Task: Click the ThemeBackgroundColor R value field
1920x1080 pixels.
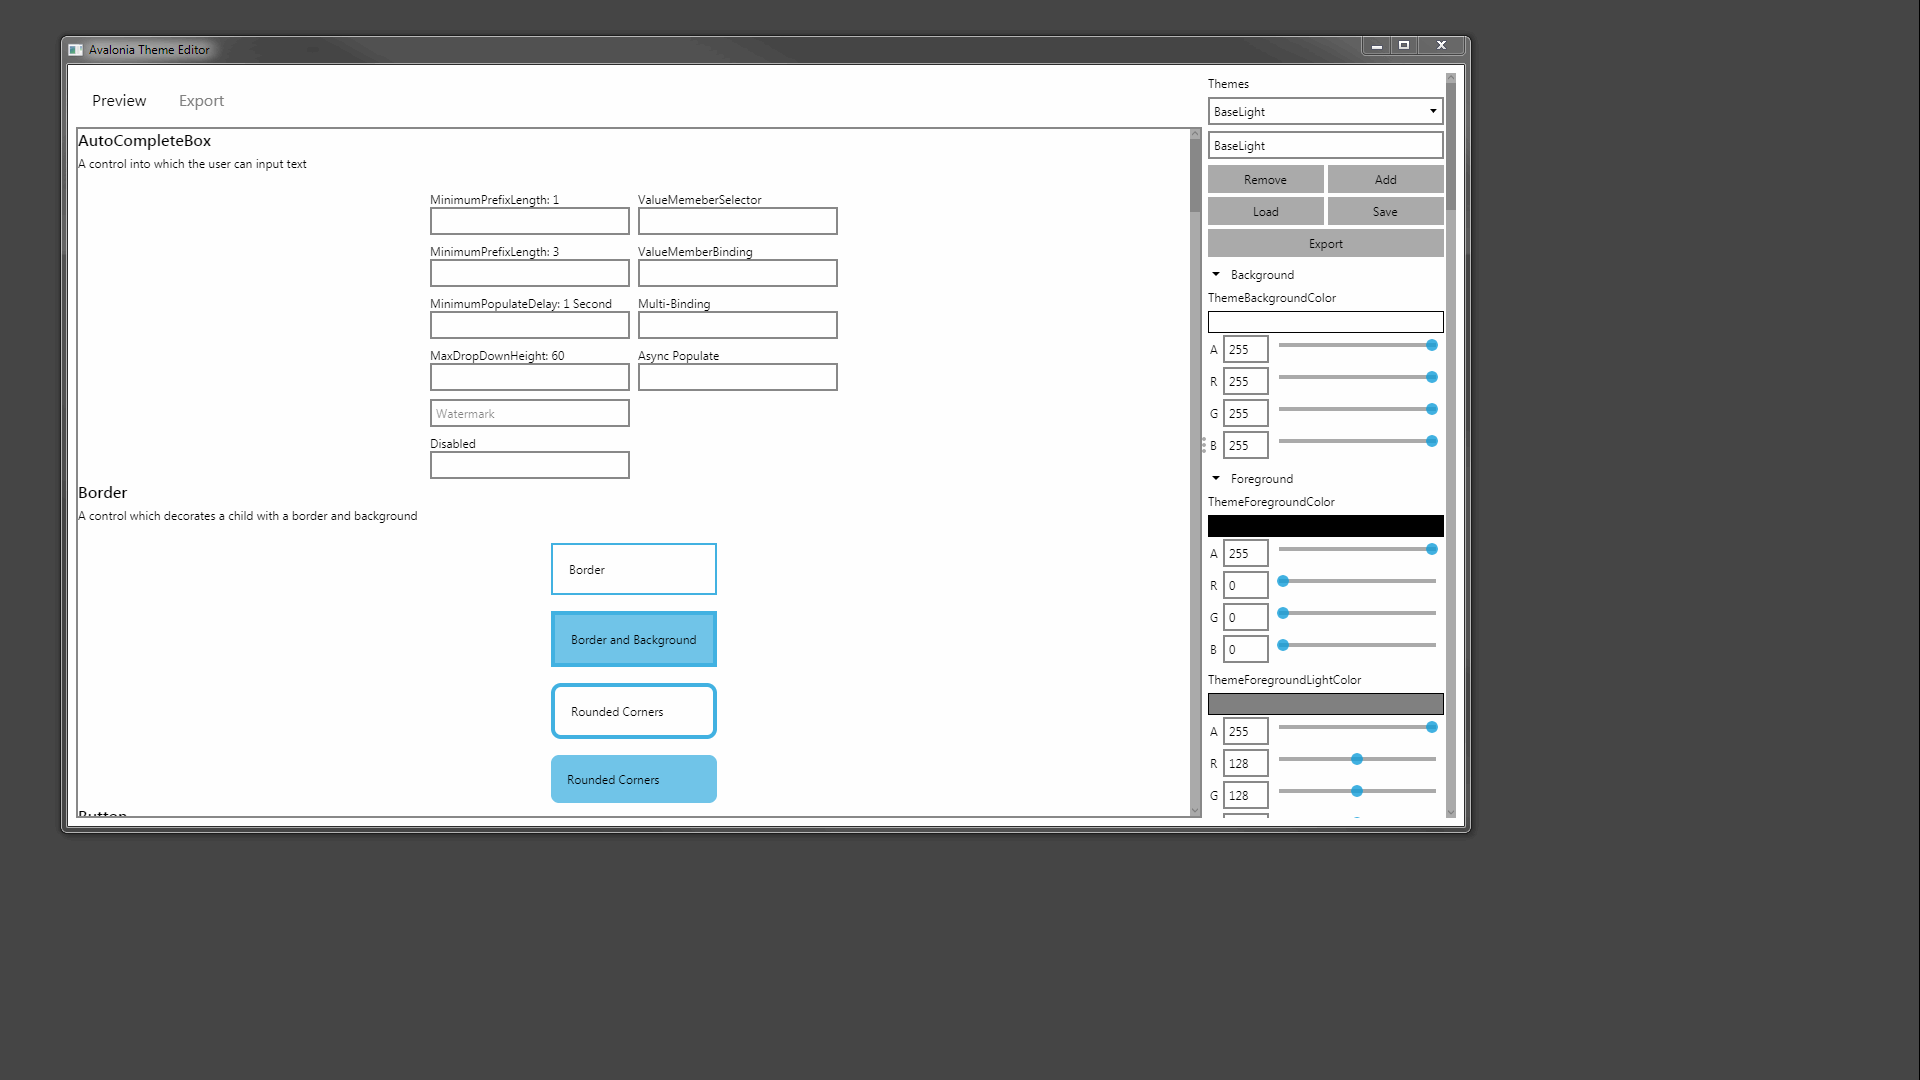Action: [1246, 382]
